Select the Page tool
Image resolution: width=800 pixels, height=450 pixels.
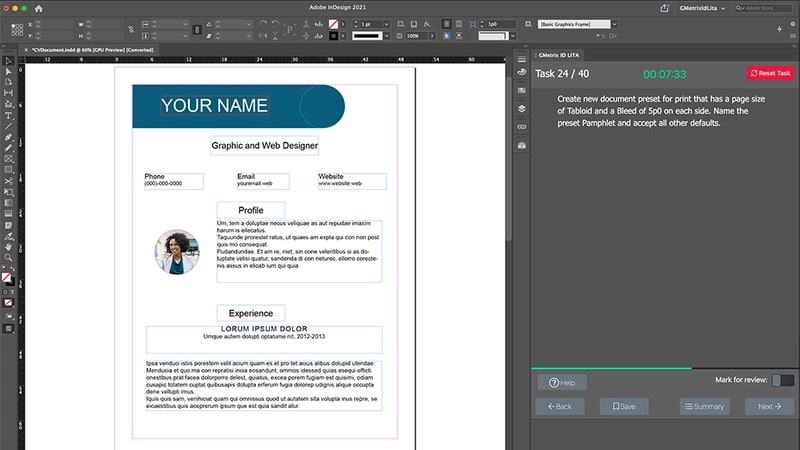[x=8, y=82]
